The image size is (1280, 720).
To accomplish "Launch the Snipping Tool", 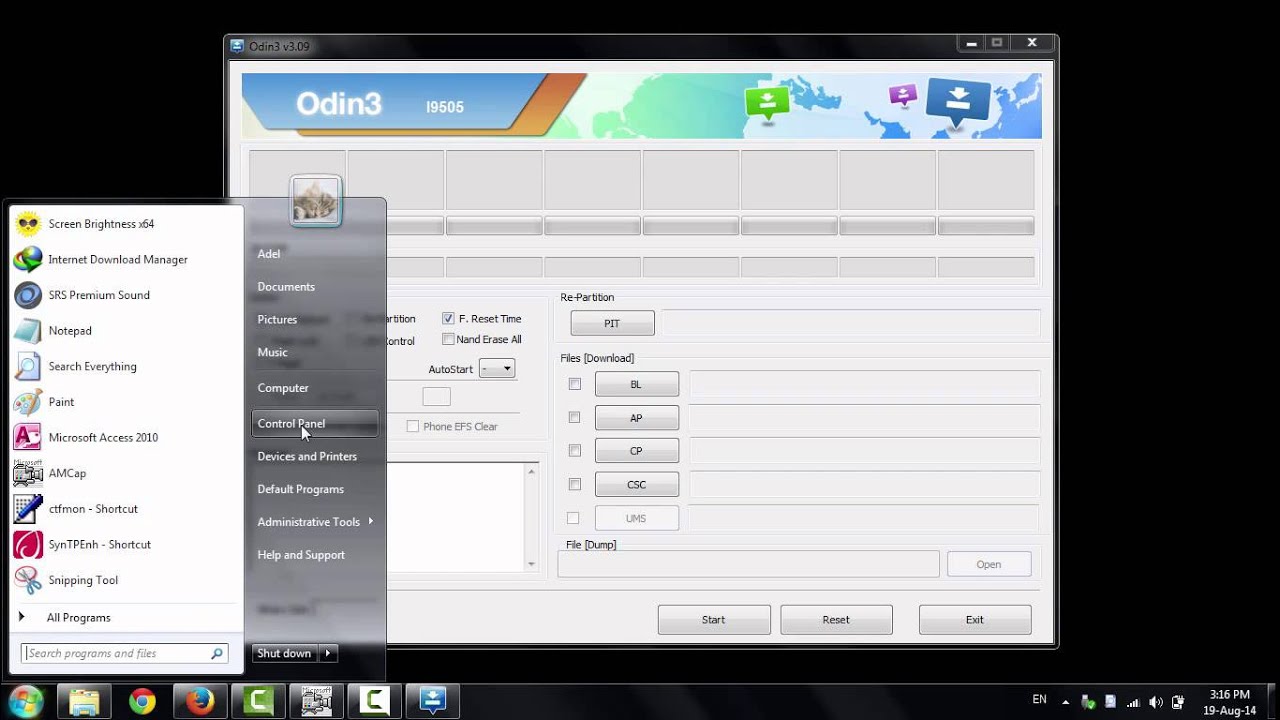I will 126,580.
